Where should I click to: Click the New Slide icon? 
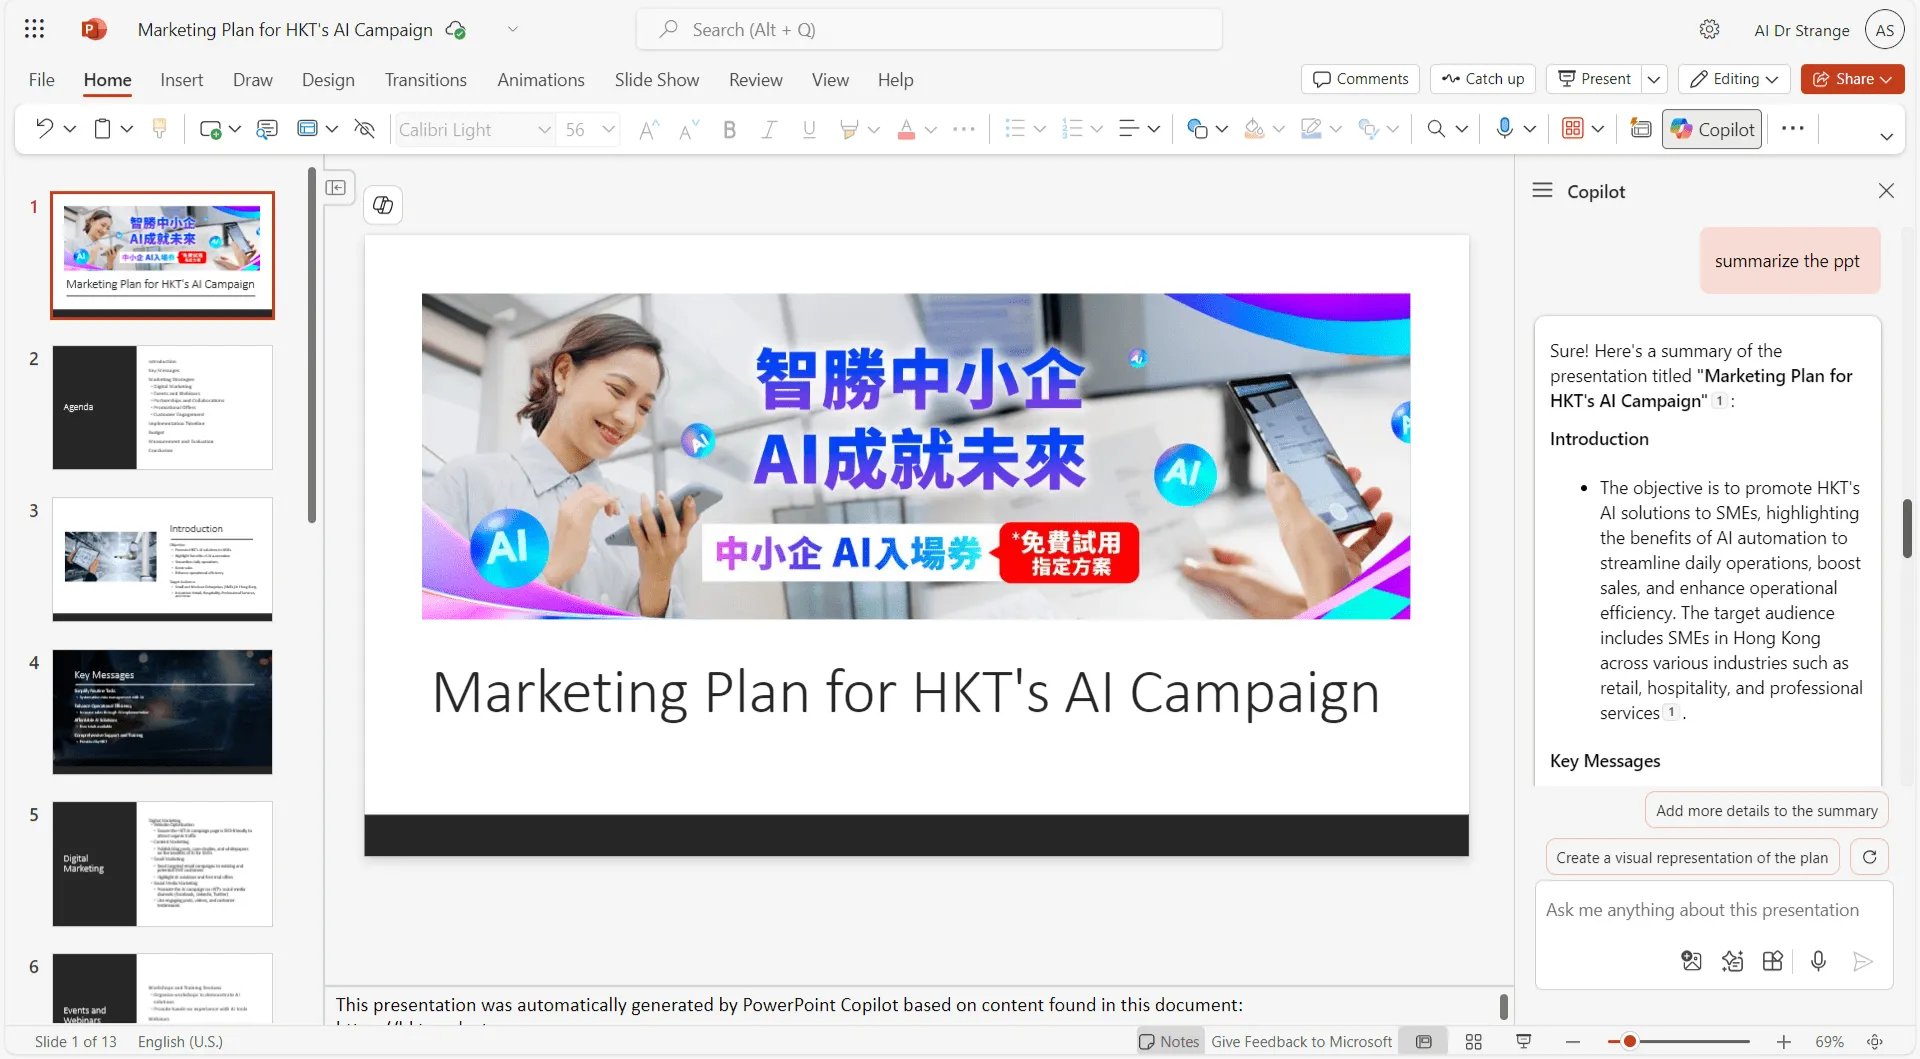(210, 128)
